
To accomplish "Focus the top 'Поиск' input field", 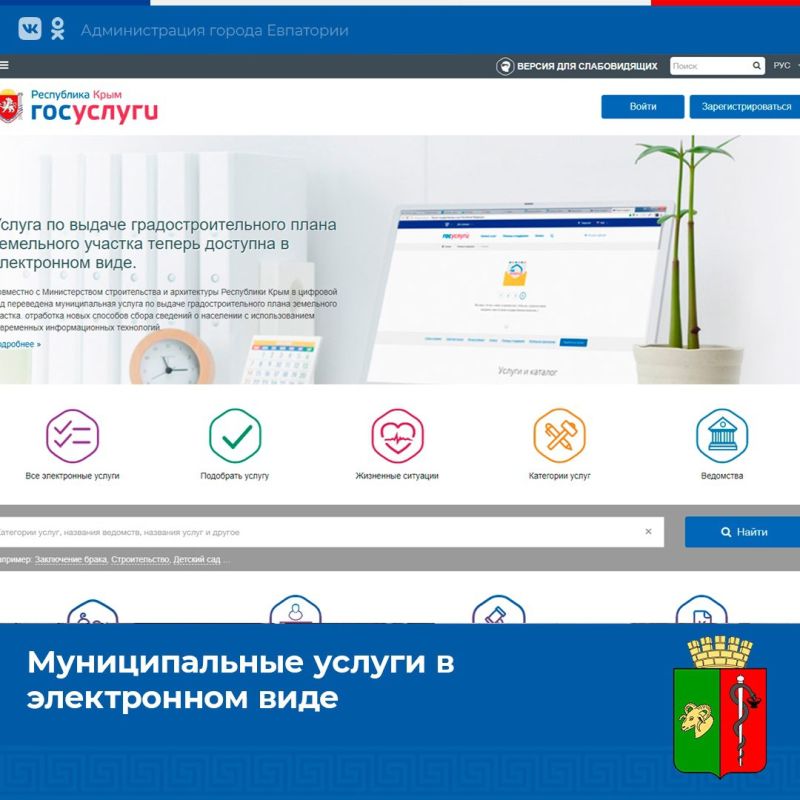I will point(708,66).
